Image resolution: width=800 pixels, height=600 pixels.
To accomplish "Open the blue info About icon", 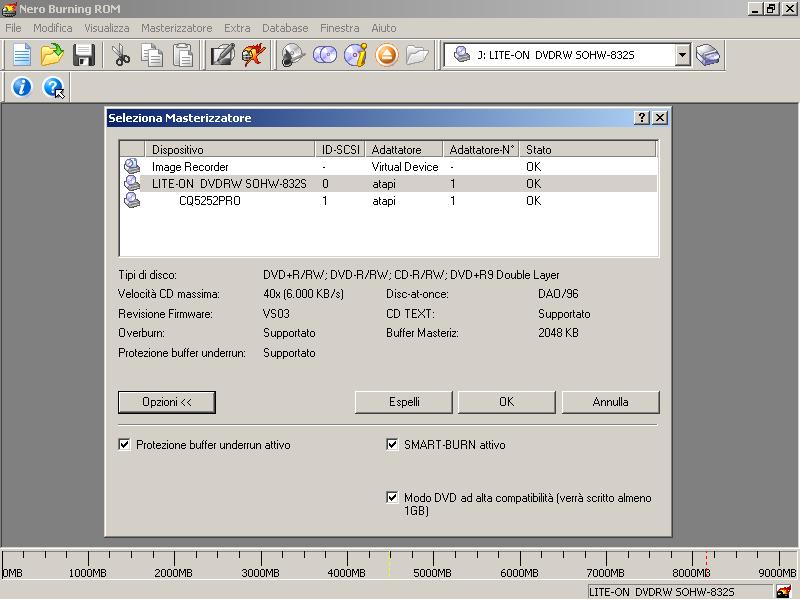I will (21, 87).
